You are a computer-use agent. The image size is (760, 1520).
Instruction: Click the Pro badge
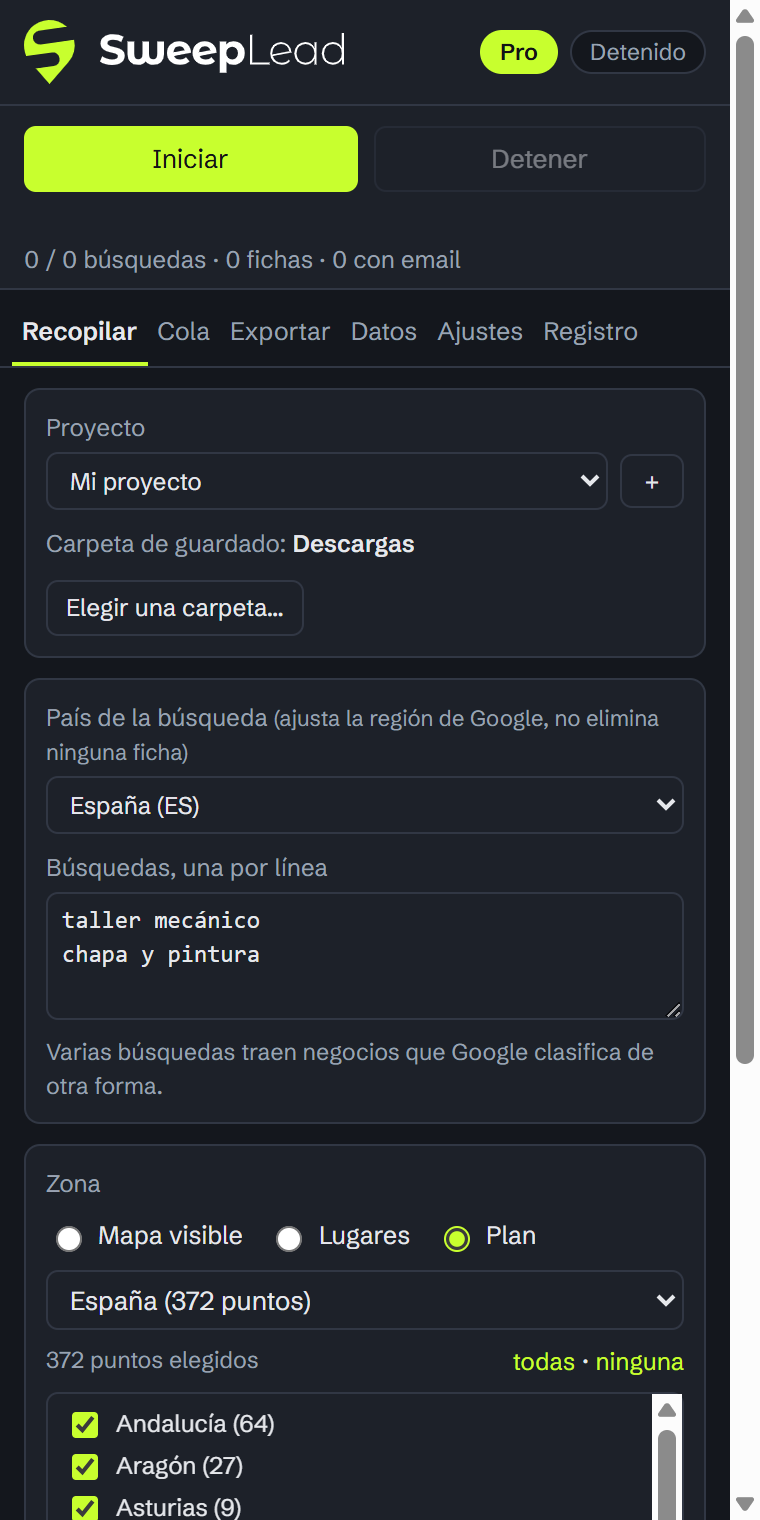point(519,52)
